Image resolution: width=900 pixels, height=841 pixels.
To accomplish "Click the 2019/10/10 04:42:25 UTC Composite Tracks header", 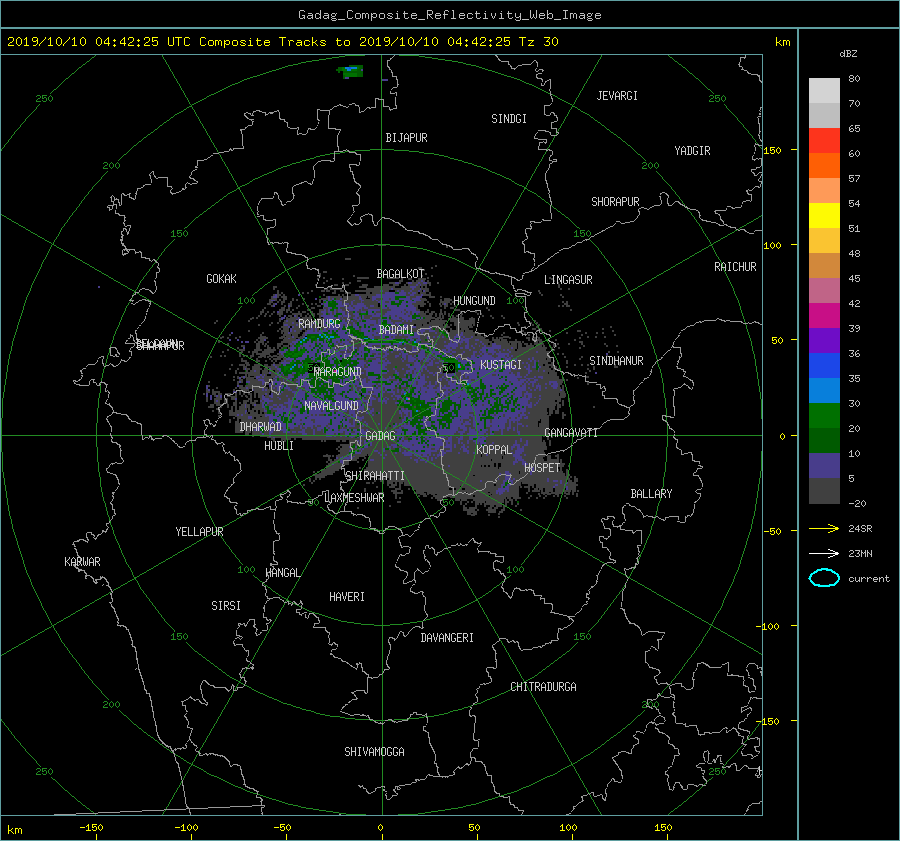I will (282, 42).
